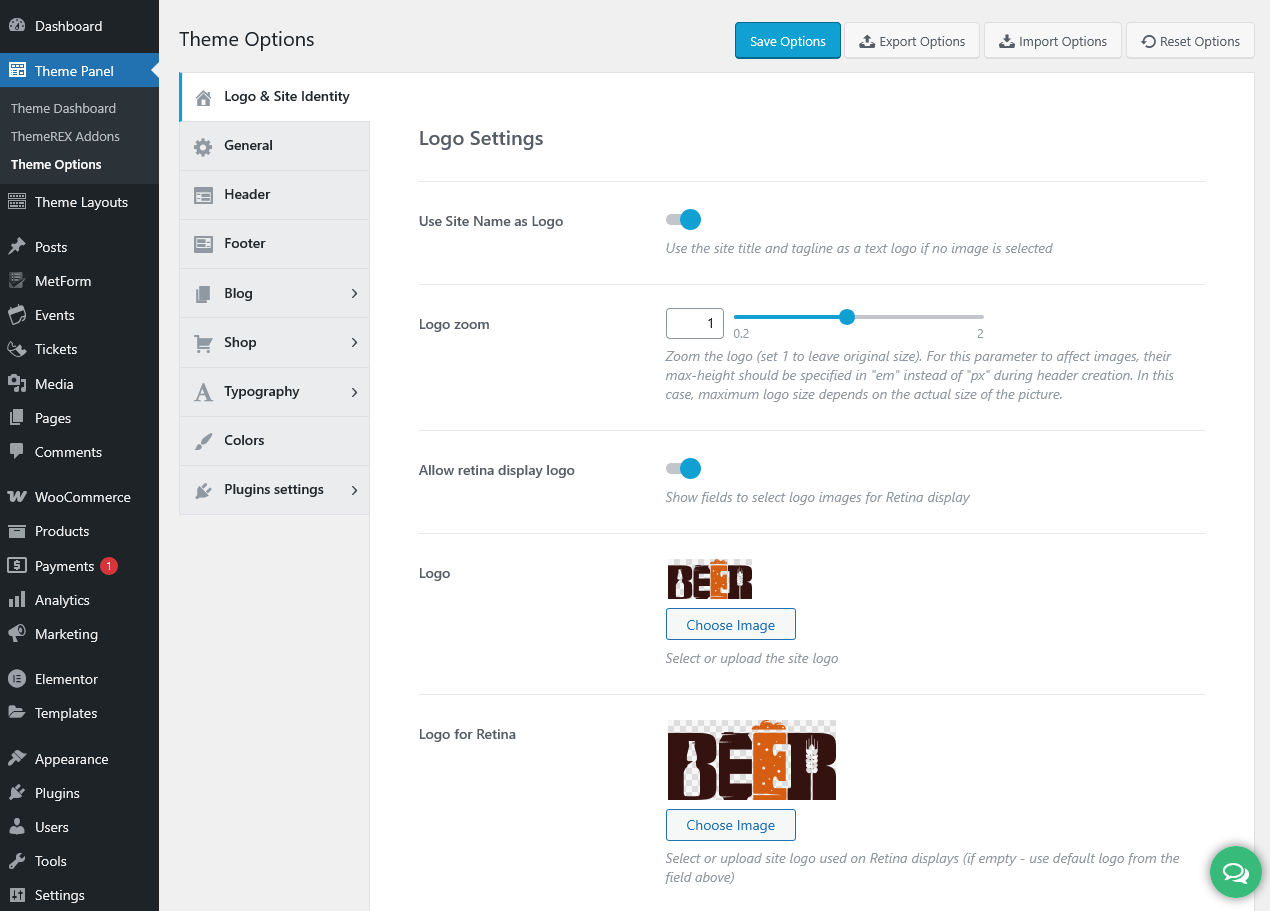Click the WooCommerce icon in sidebar
This screenshot has height=911, width=1270.
17,497
